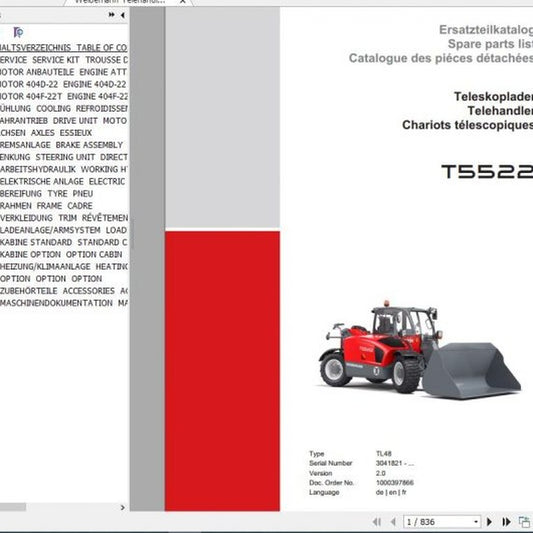Open the KÜHLUNG COOLING bookmark
The width and height of the screenshot is (533, 533).
pyautogui.click(x=64, y=108)
